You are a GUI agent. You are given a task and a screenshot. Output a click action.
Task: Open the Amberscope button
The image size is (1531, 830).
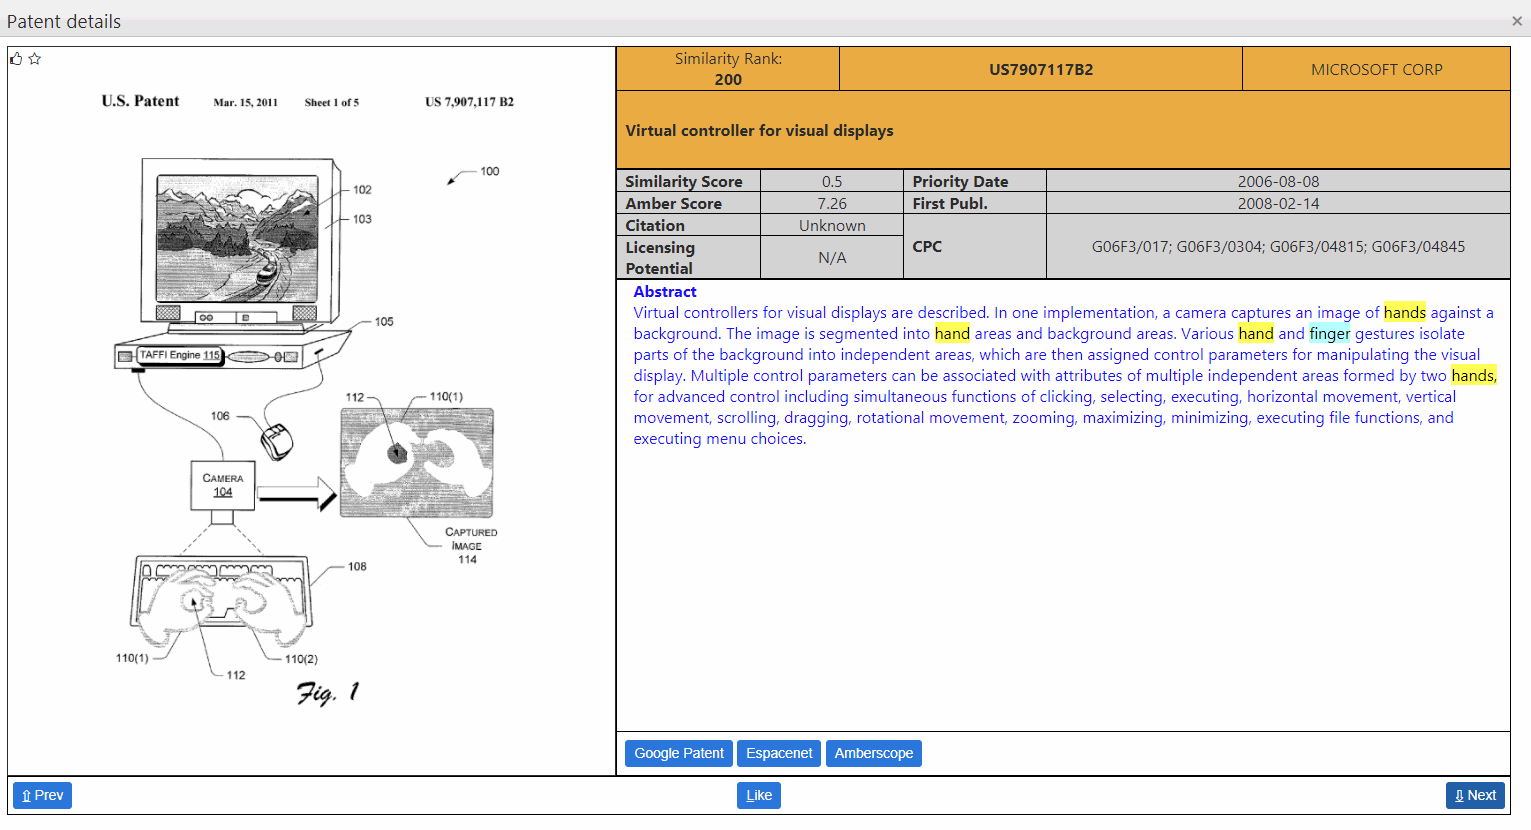874,753
